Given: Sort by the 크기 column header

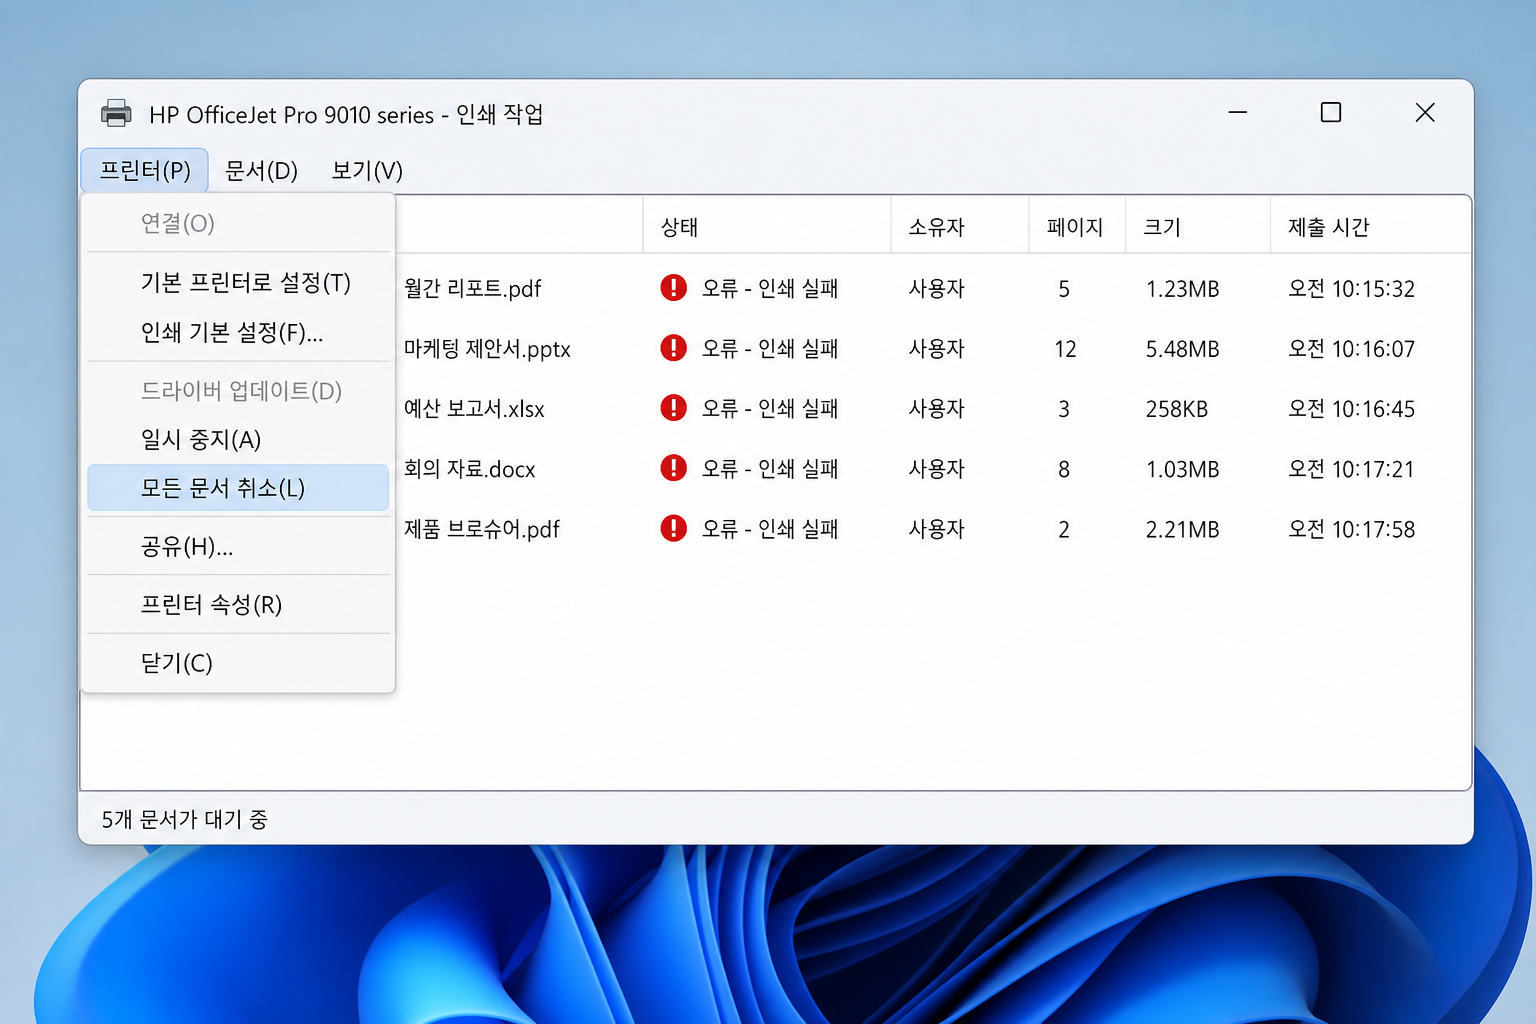Looking at the screenshot, I should pyautogui.click(x=1198, y=227).
